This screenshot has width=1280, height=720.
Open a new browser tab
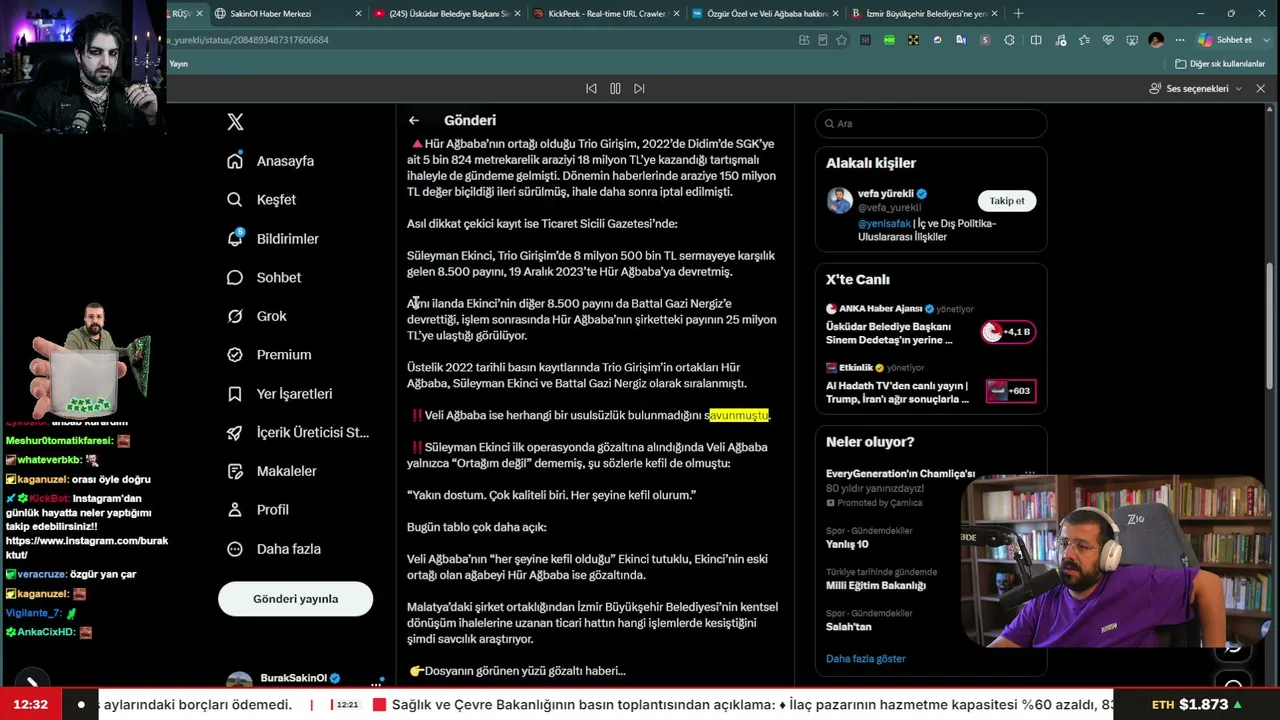point(1018,14)
